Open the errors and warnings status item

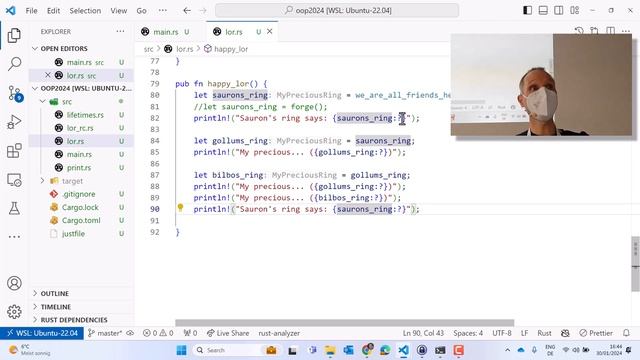pos(158,333)
